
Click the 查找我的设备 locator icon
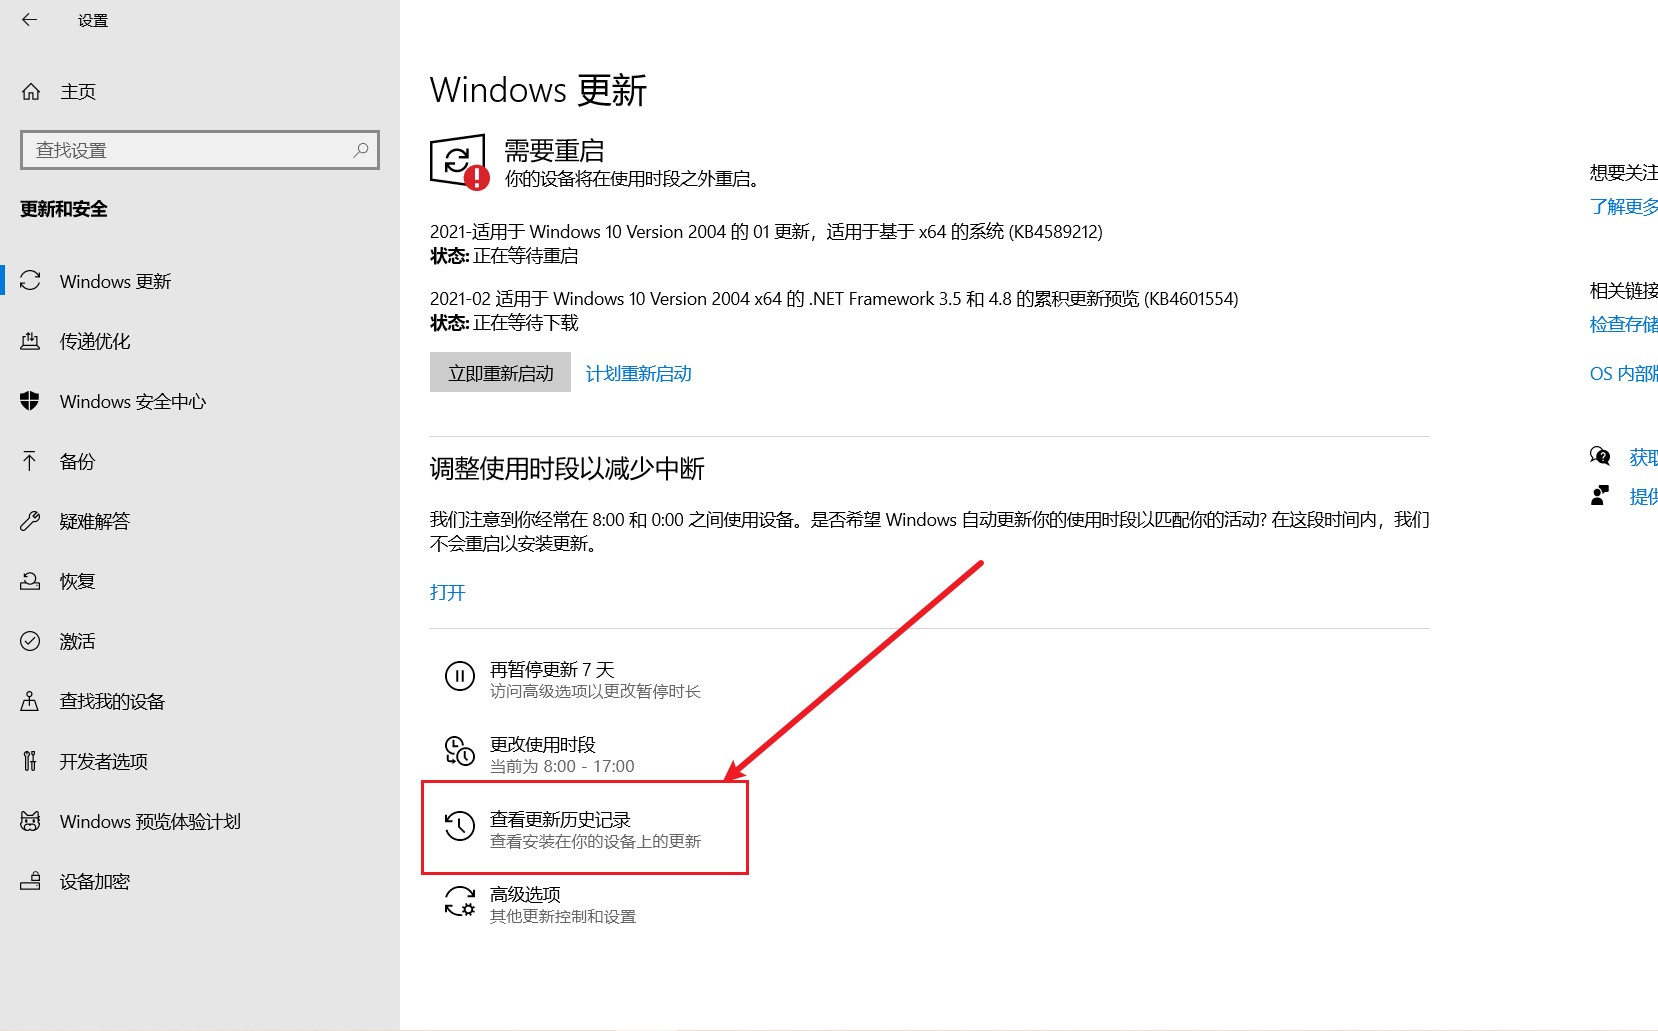[x=30, y=701]
